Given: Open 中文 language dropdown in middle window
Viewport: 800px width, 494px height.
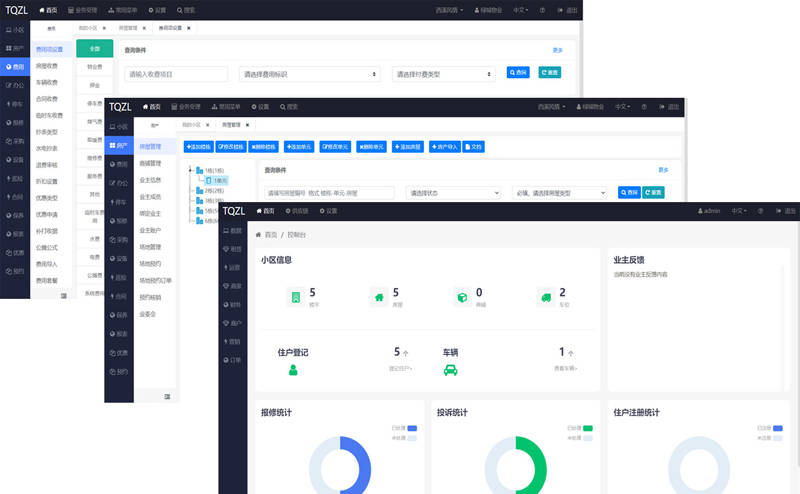Looking at the screenshot, I should coord(622,107).
